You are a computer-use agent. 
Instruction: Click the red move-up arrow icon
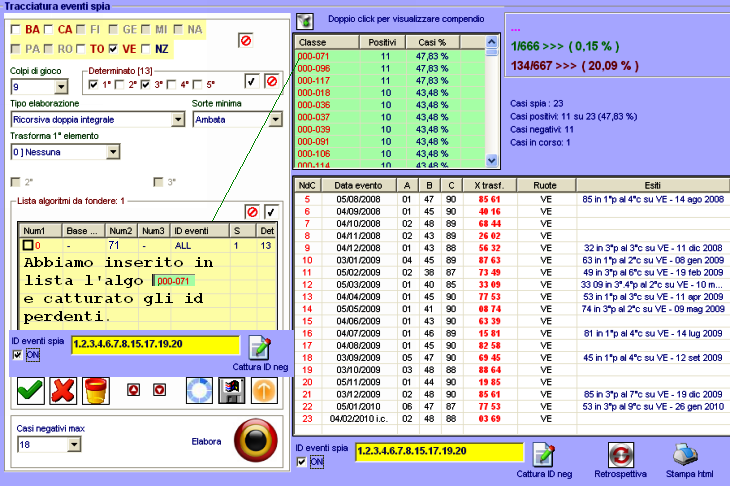134,390
